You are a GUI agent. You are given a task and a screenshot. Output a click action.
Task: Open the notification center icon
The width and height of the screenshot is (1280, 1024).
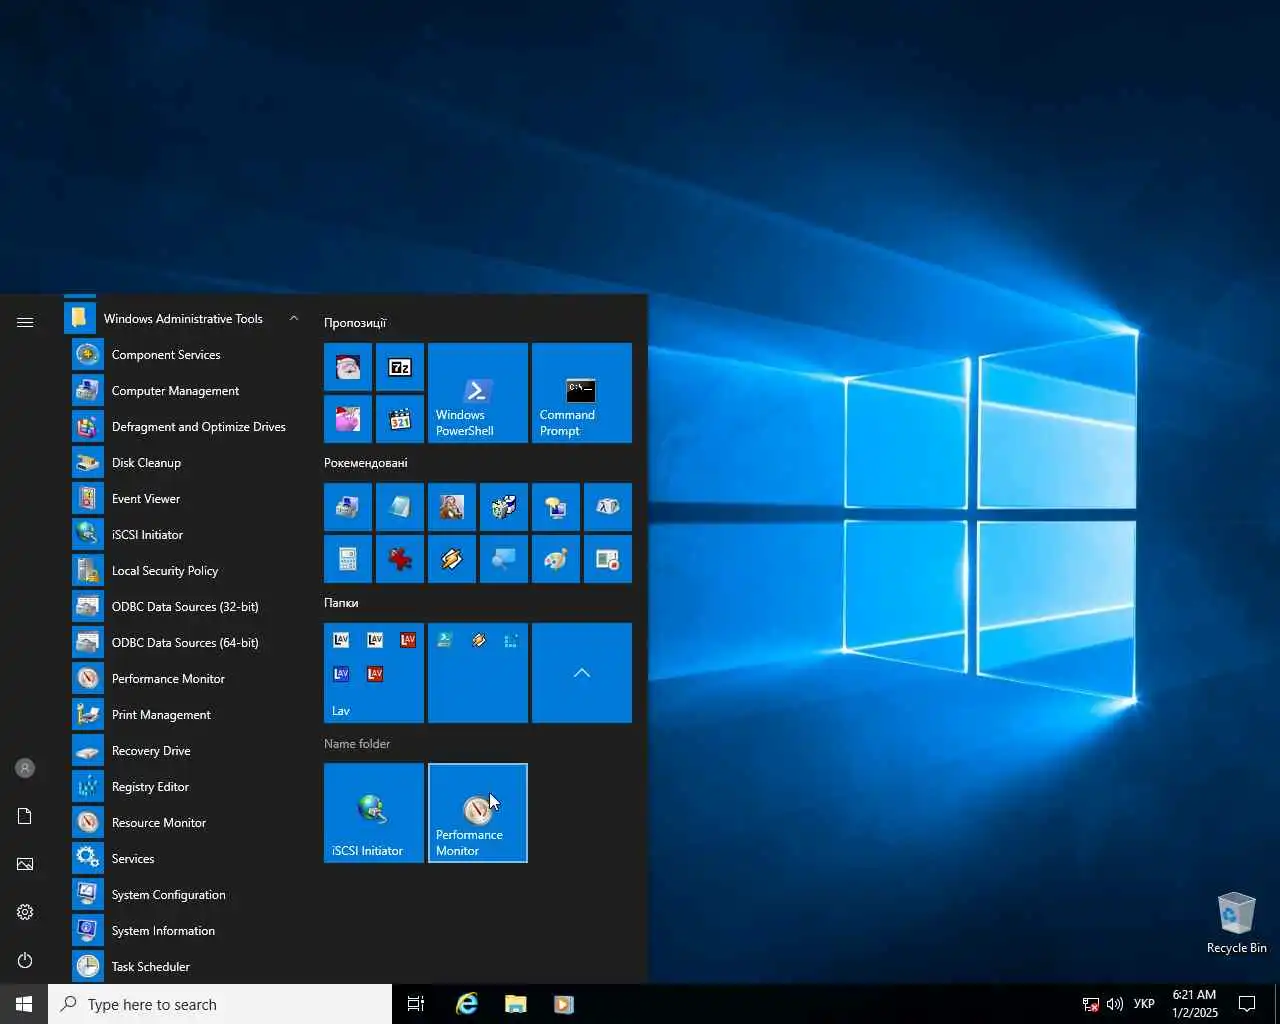point(1247,1004)
